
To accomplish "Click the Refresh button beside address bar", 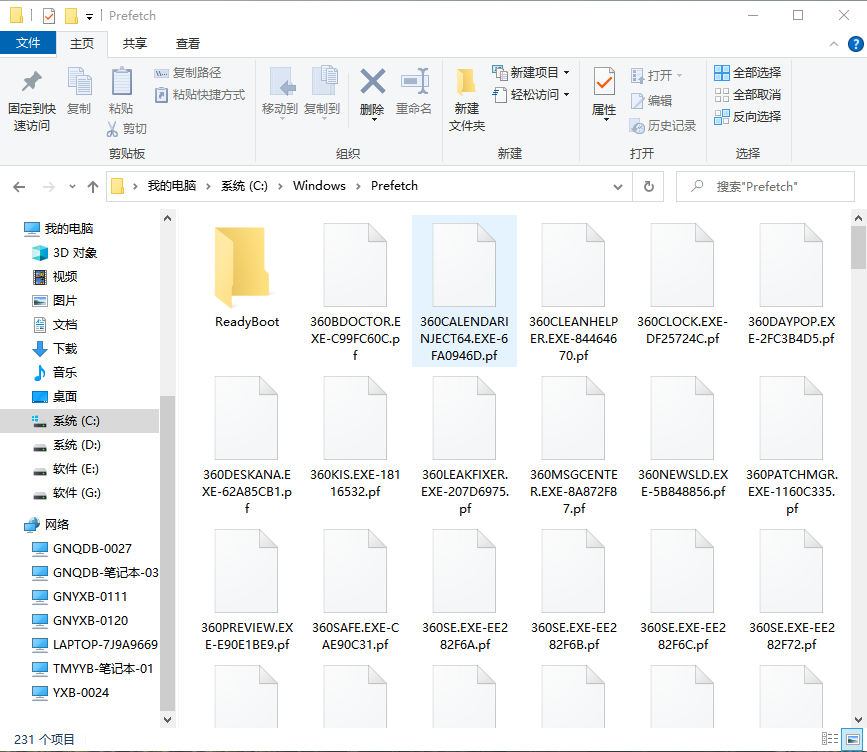I will [x=649, y=186].
